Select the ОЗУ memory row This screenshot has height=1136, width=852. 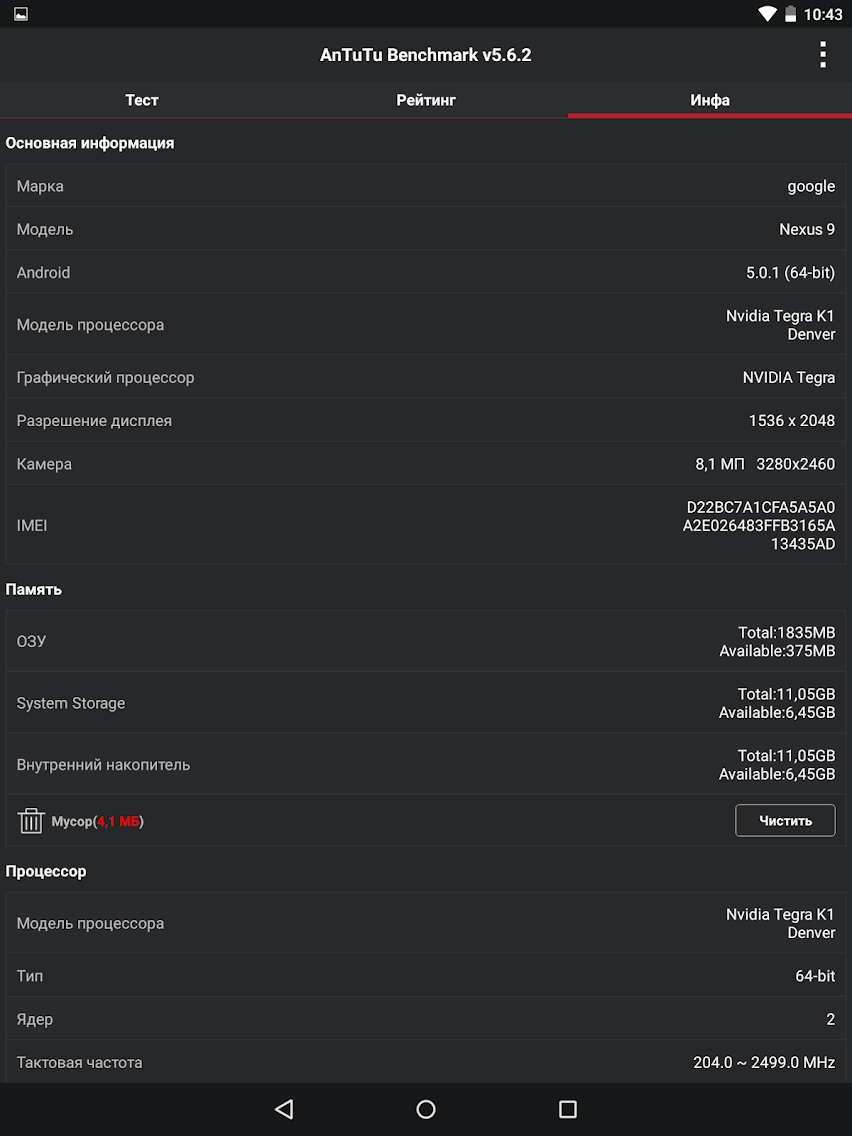(426, 641)
